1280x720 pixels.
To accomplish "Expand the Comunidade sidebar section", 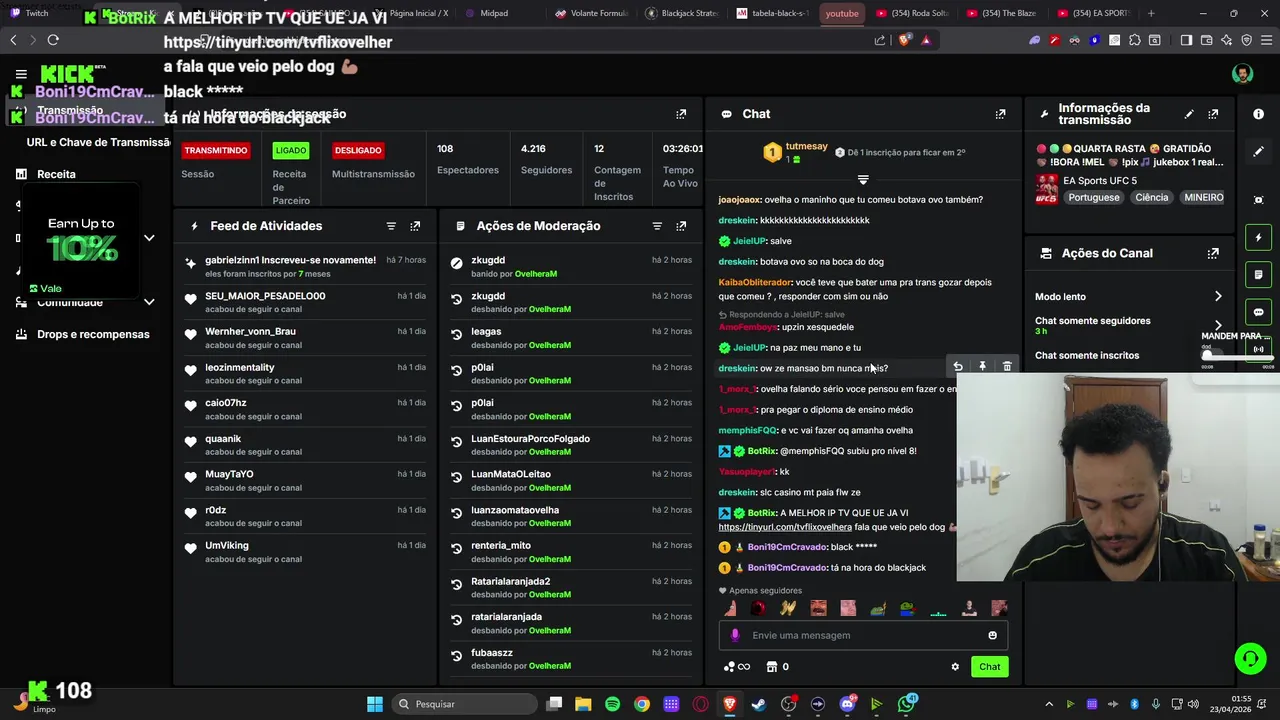I will 149,302.
